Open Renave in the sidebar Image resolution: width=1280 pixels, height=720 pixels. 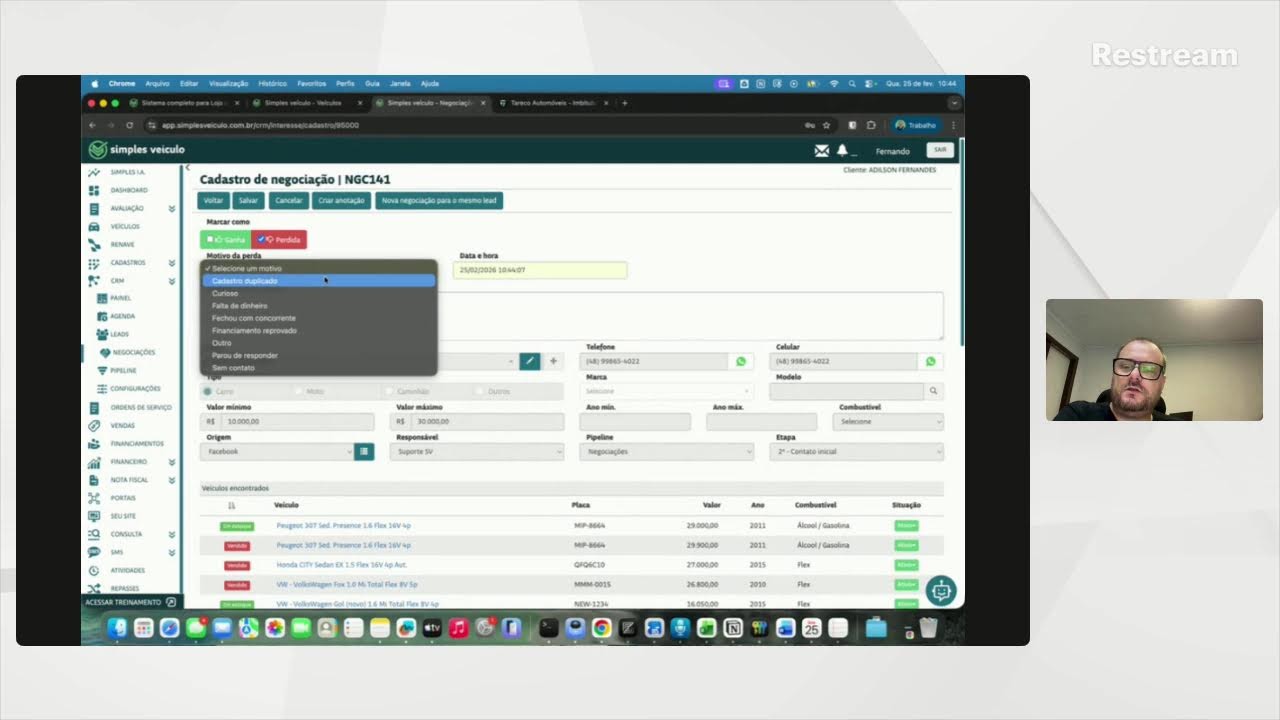(x=122, y=245)
